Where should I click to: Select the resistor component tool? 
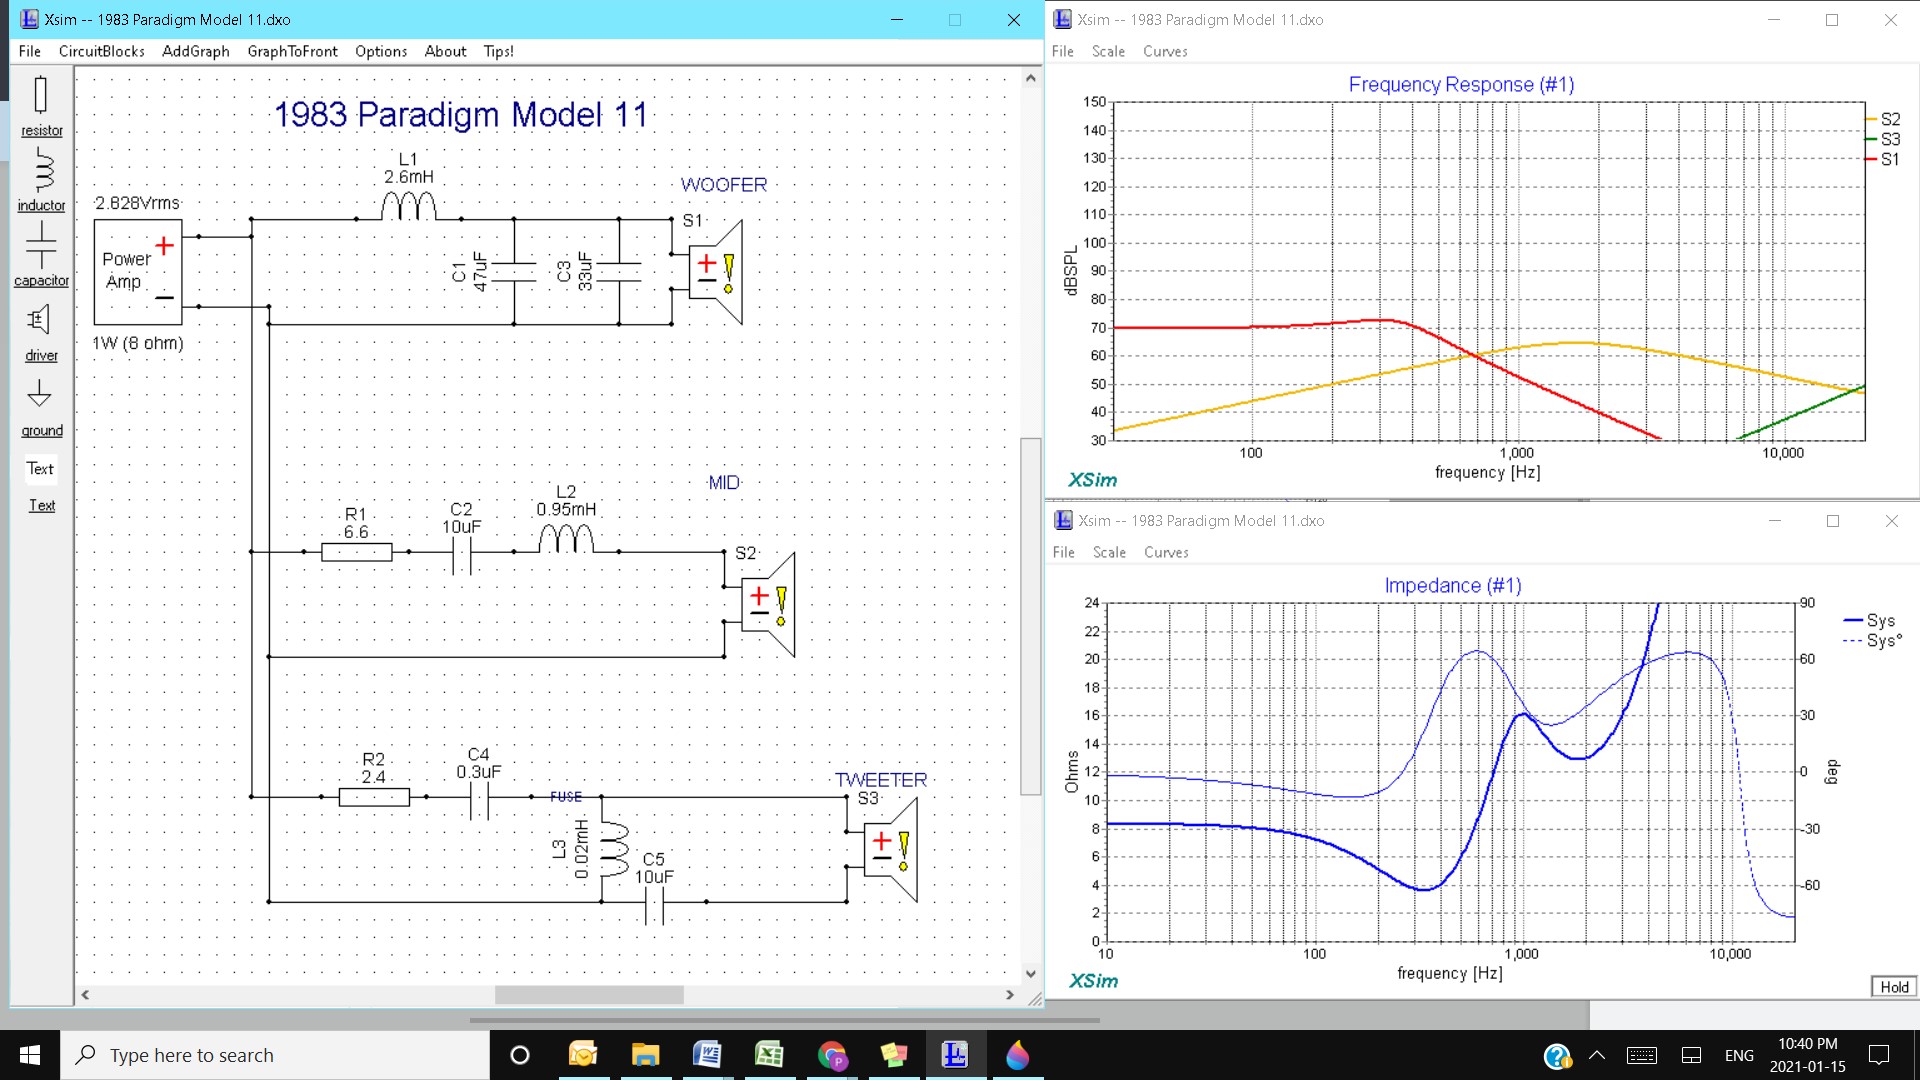[41, 106]
